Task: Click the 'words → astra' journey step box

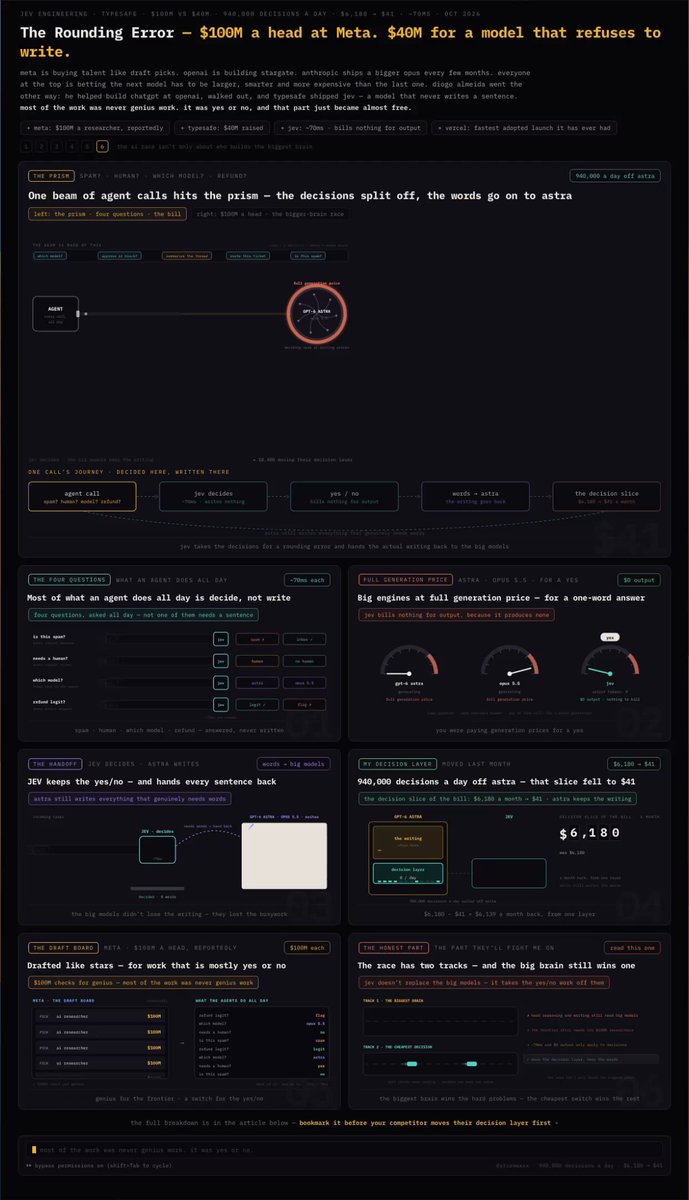Action: pyautogui.click(x=475, y=497)
